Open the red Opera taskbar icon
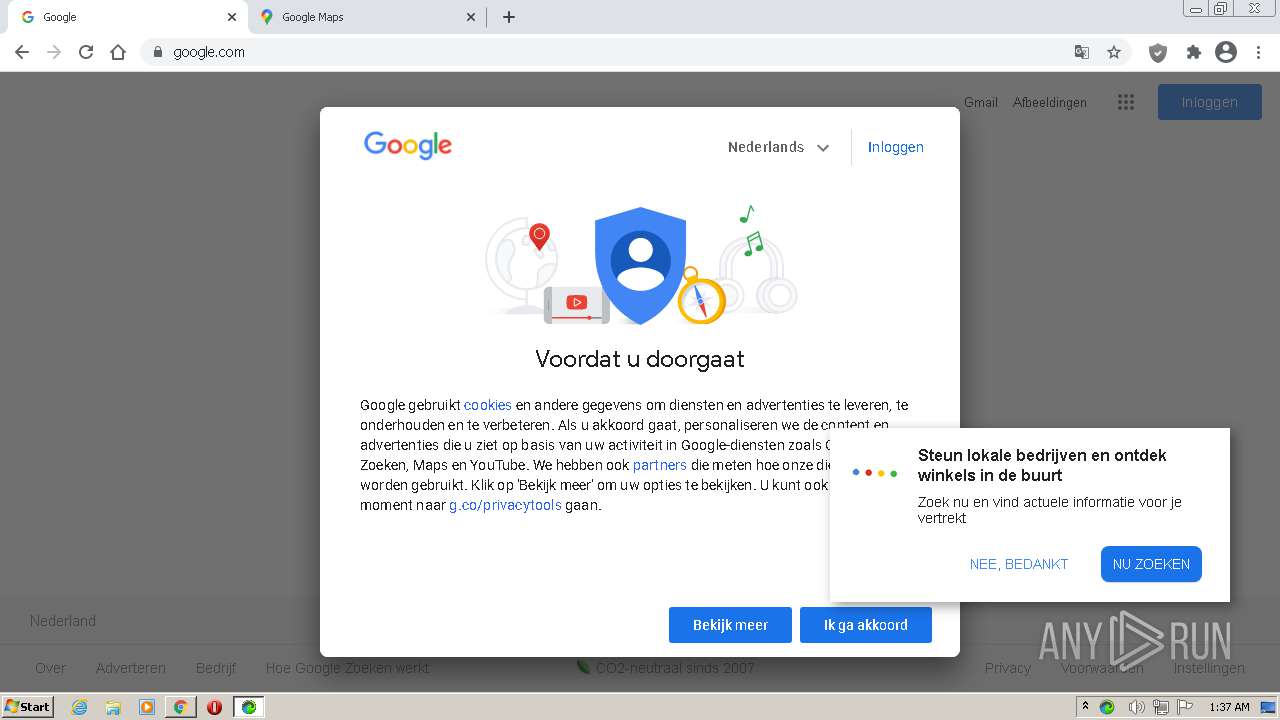This screenshot has width=1280, height=720. click(214, 707)
